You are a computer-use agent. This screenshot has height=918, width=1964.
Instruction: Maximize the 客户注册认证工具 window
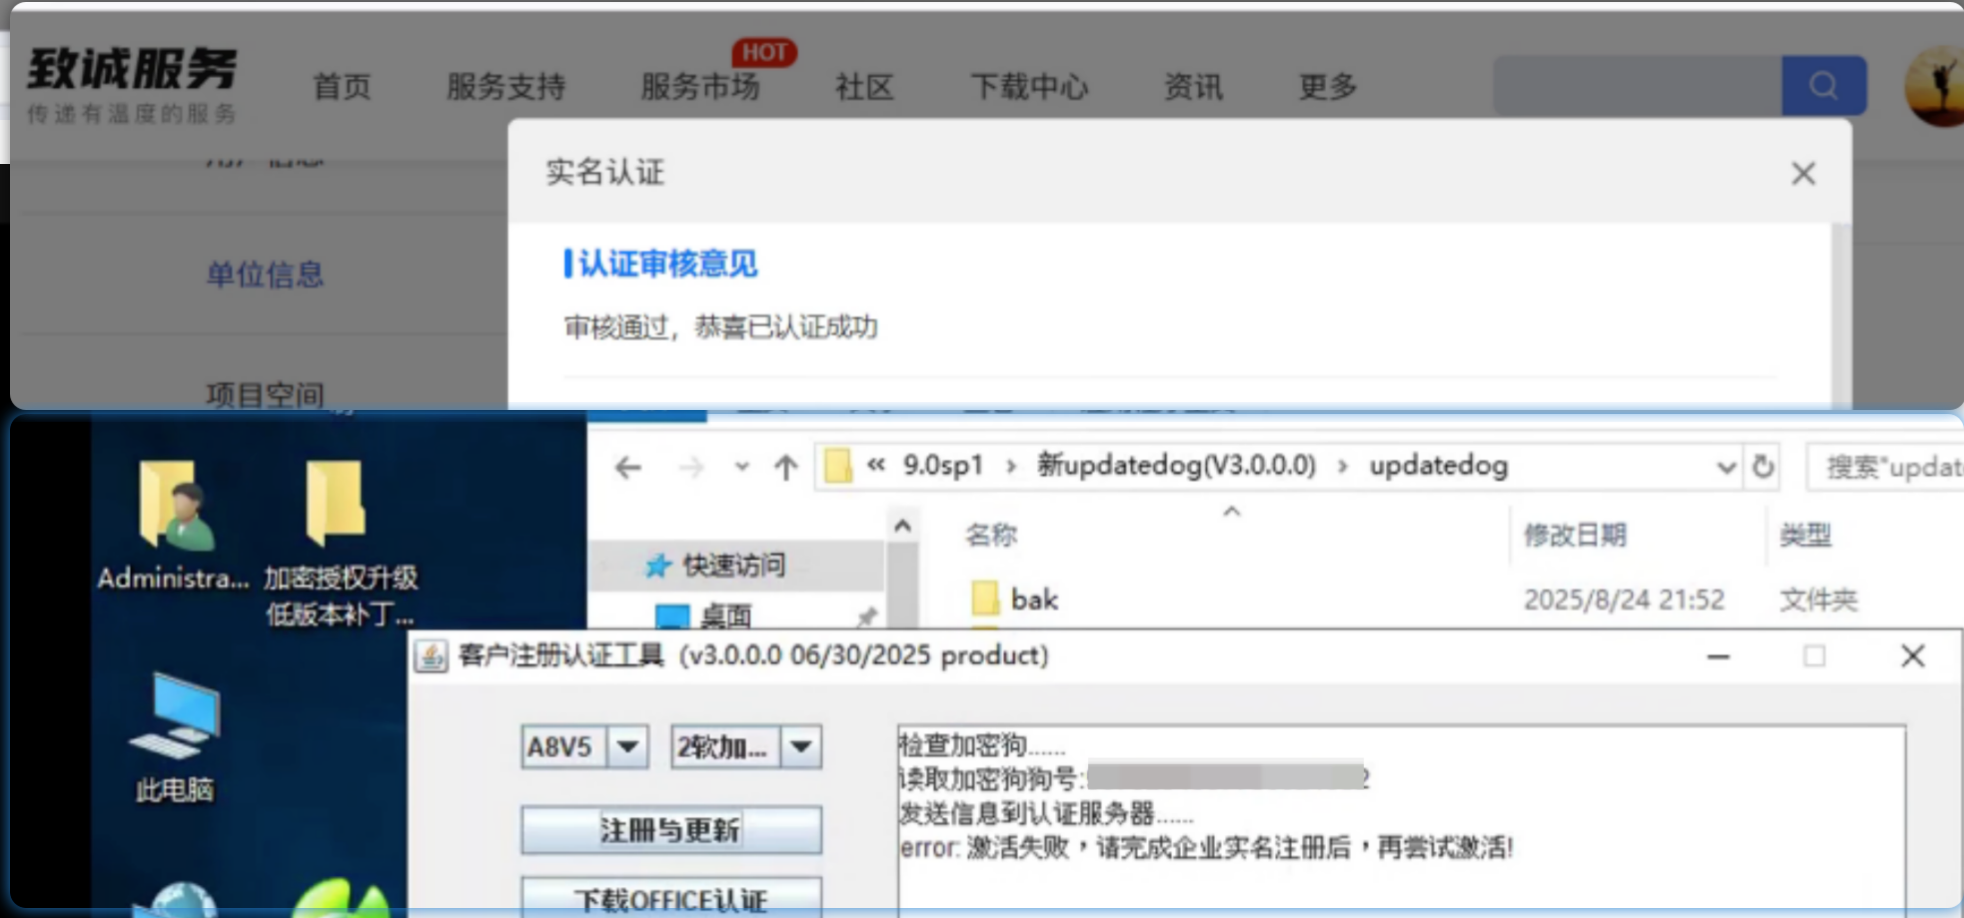tap(1814, 657)
